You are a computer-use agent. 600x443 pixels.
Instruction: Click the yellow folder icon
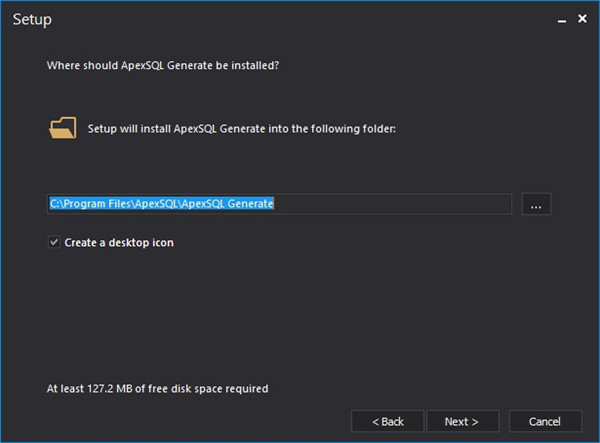point(62,128)
